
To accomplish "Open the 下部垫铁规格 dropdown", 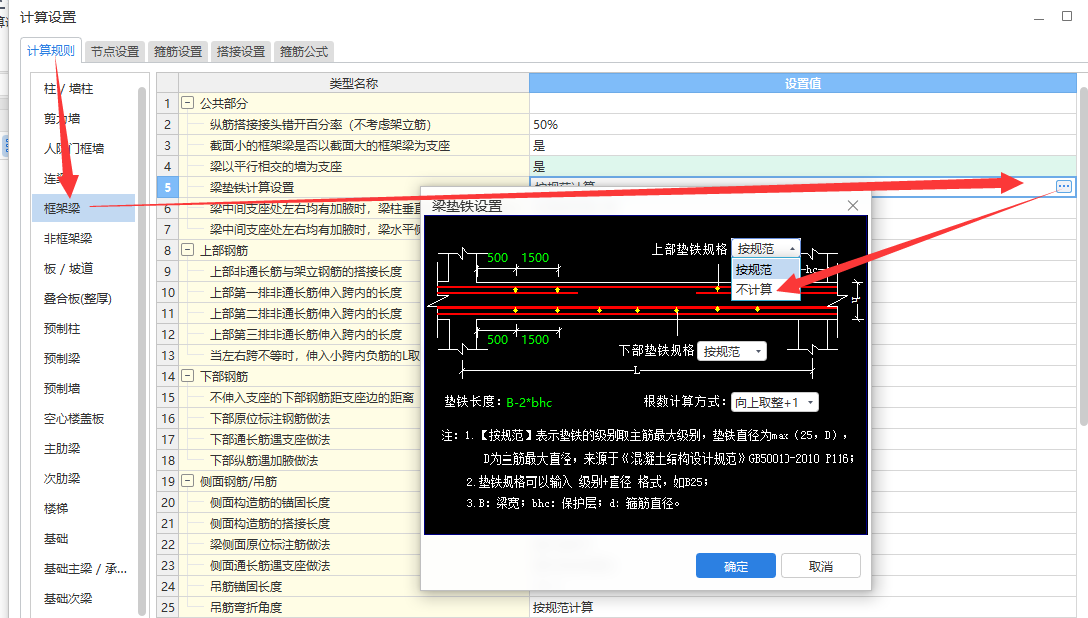I will tap(732, 352).
